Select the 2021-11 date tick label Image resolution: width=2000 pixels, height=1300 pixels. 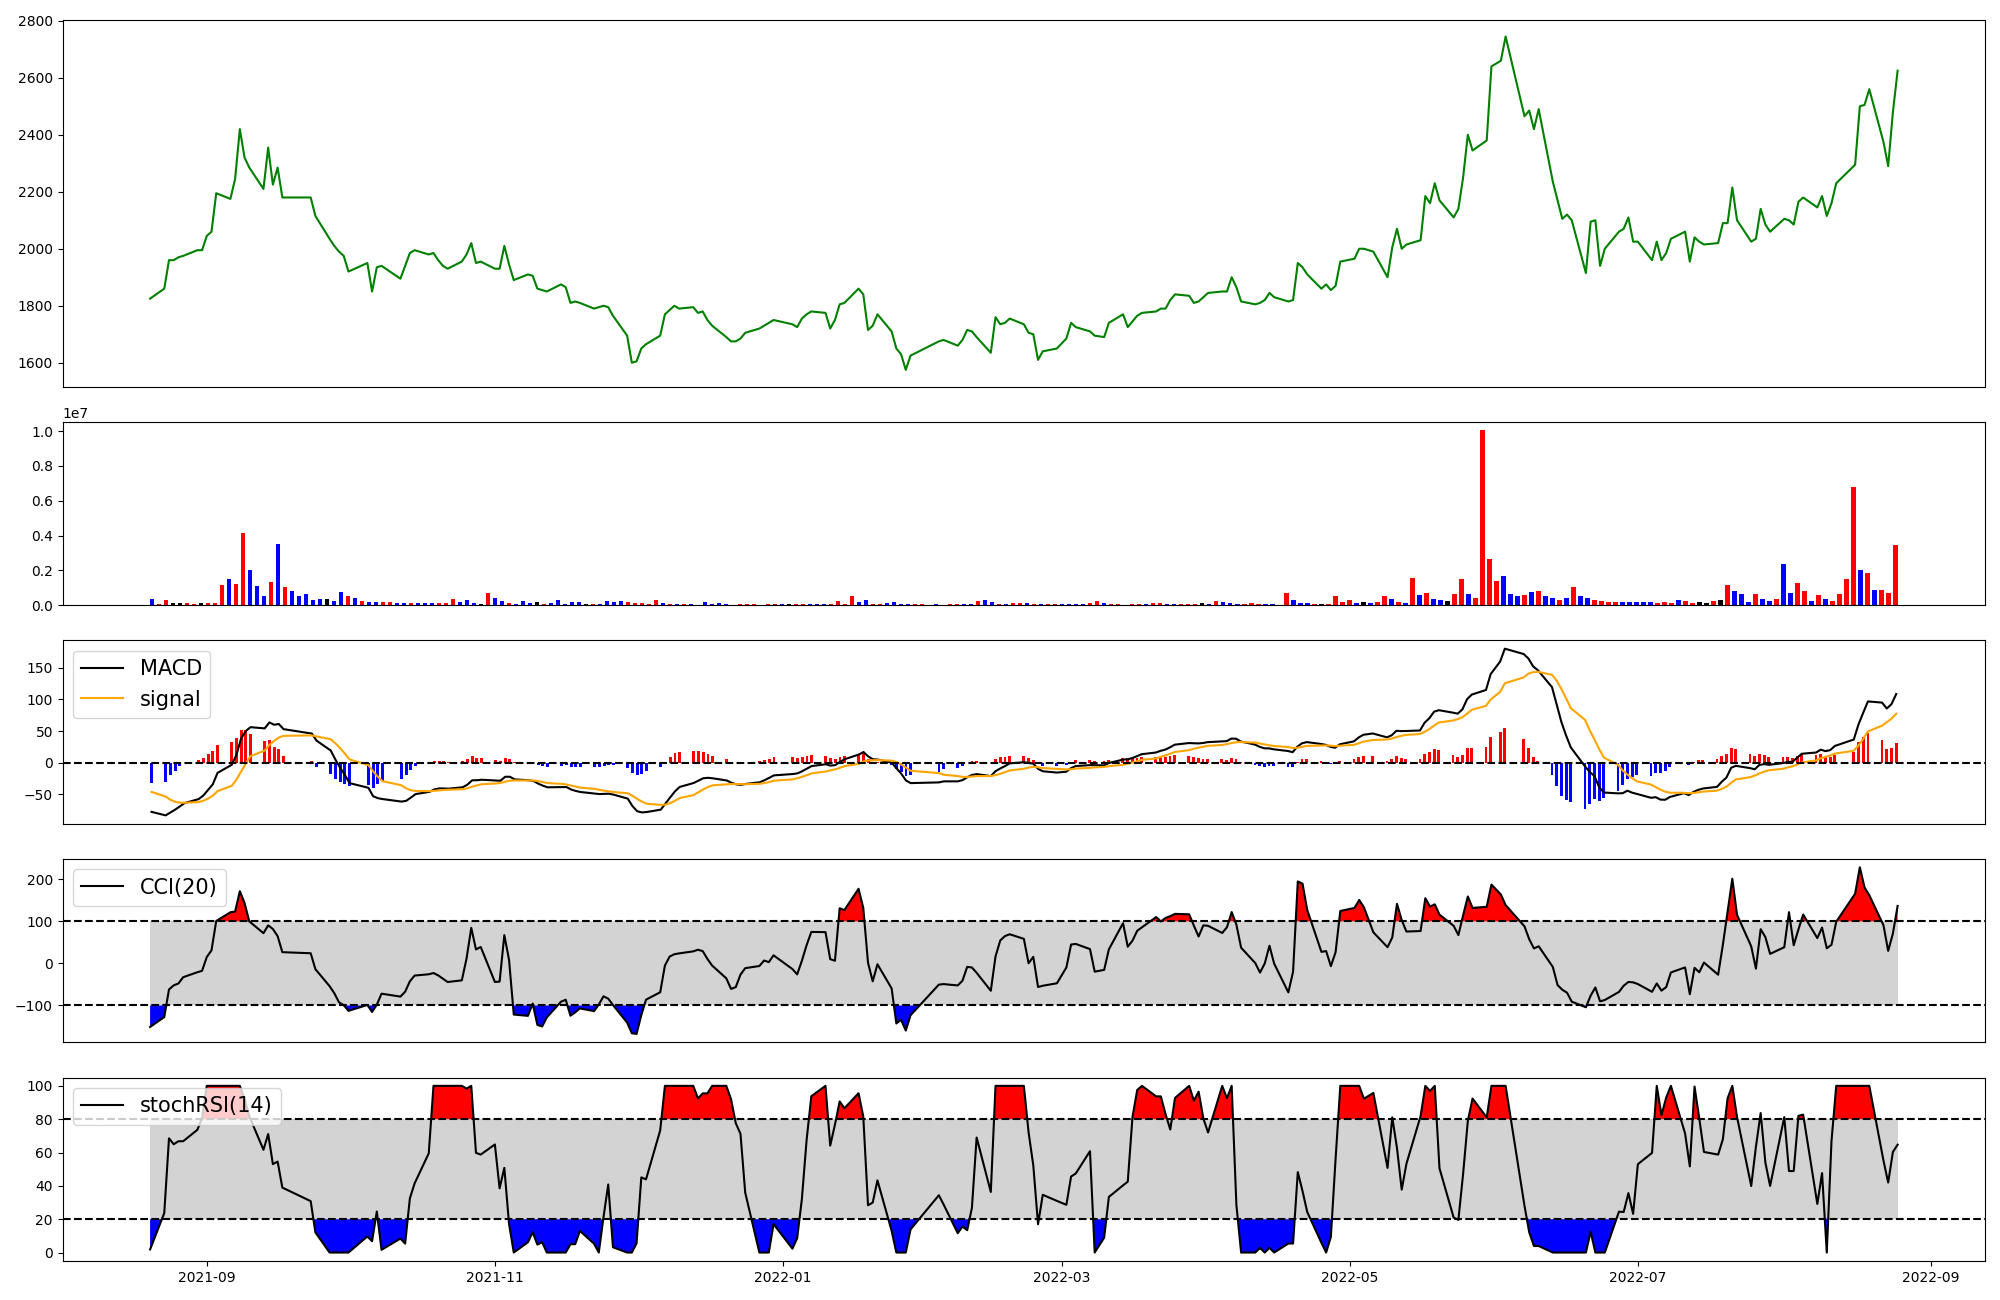click(495, 1276)
